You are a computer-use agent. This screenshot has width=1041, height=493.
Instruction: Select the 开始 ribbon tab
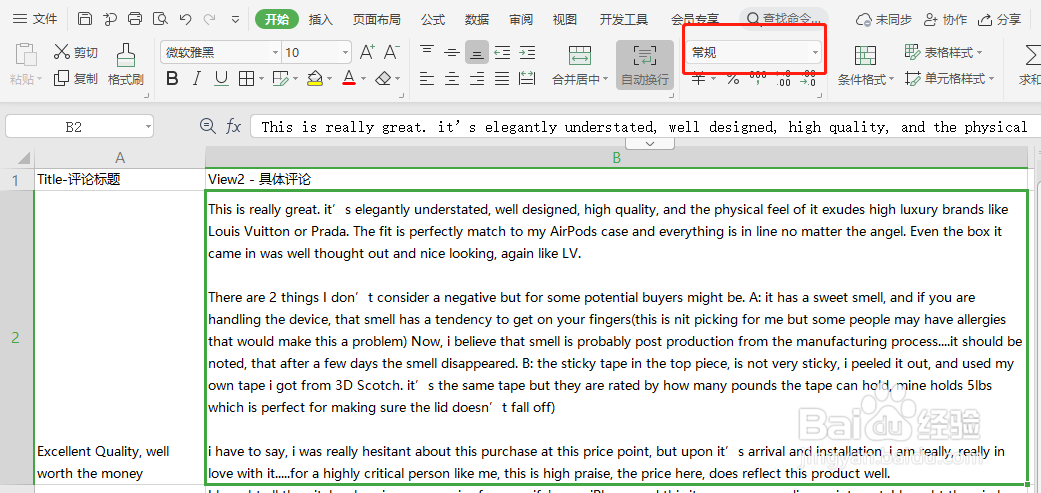pyautogui.click(x=277, y=20)
